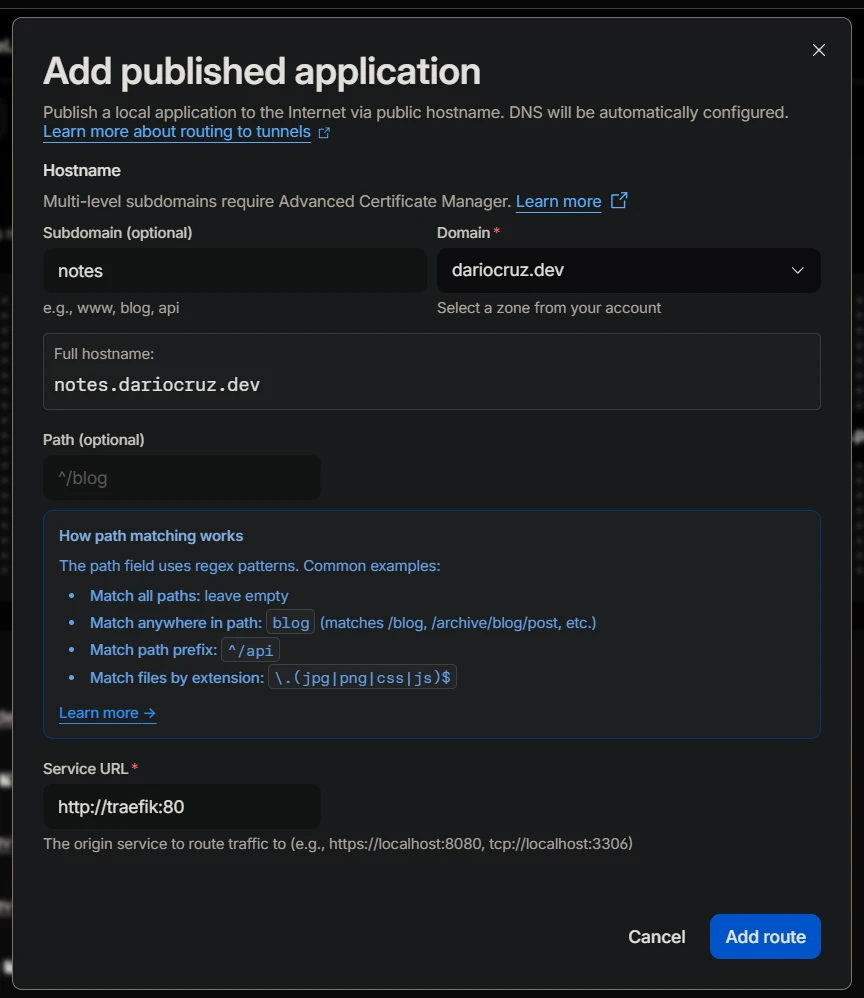Focus the Path field with ^/blog placeholder
The width and height of the screenshot is (864, 998).
(181, 477)
